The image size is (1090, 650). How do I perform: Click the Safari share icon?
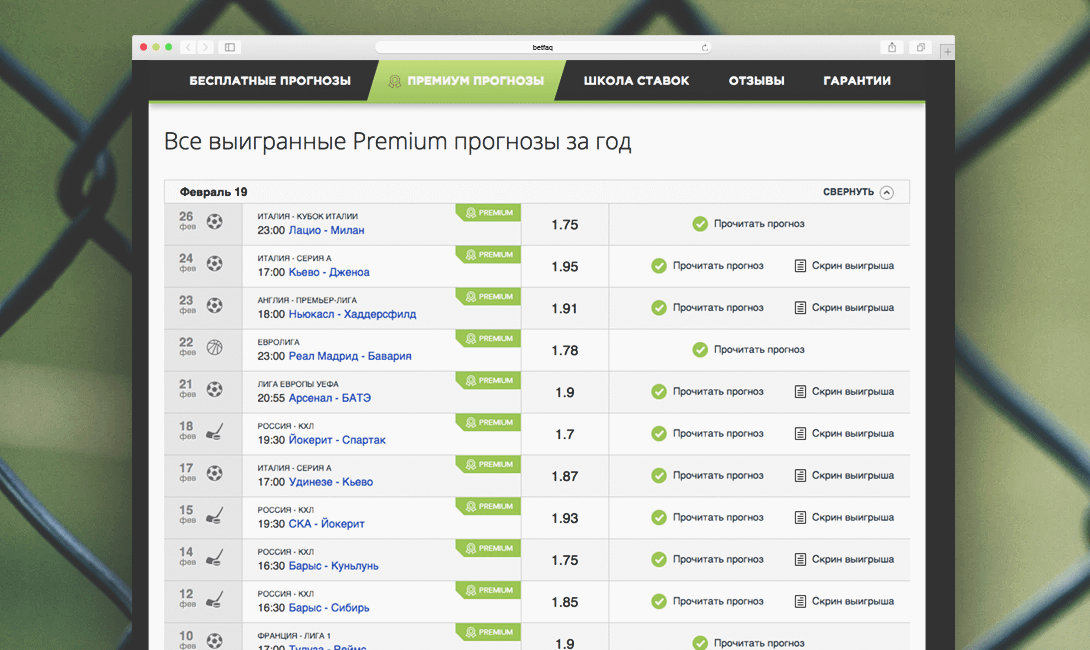[x=892, y=47]
